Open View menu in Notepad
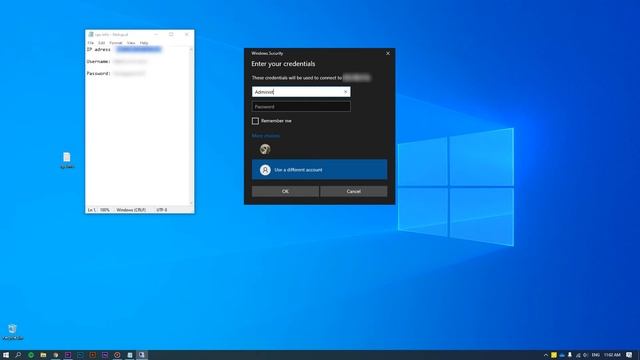 pyautogui.click(x=131, y=43)
